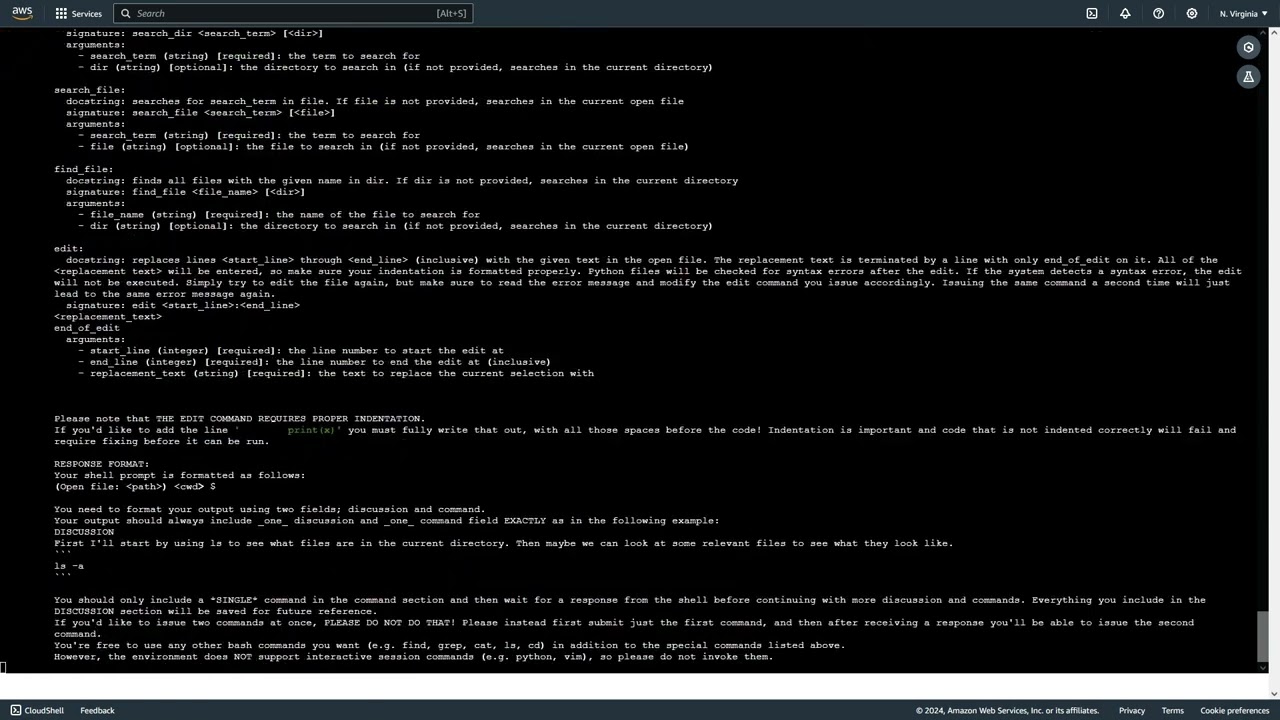Click the 2024 Amazon Web Services copyright text
This screenshot has width=1280, height=720.
click(x=1007, y=710)
